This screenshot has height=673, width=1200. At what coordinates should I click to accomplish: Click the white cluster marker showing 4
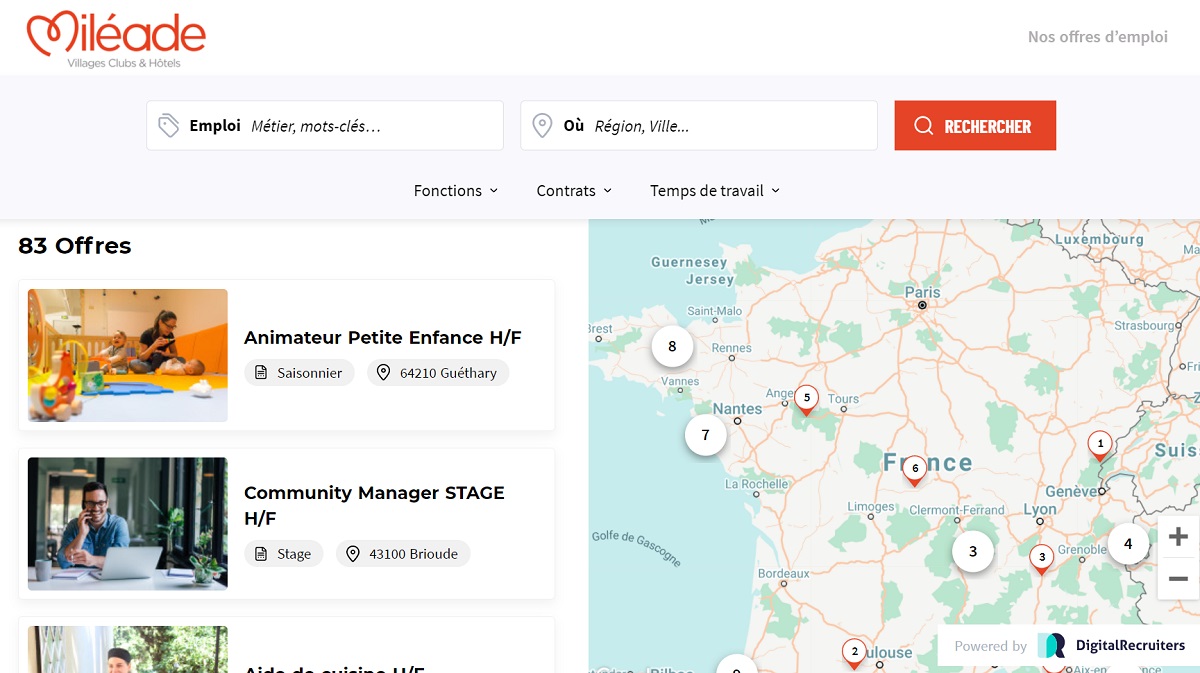point(1128,544)
